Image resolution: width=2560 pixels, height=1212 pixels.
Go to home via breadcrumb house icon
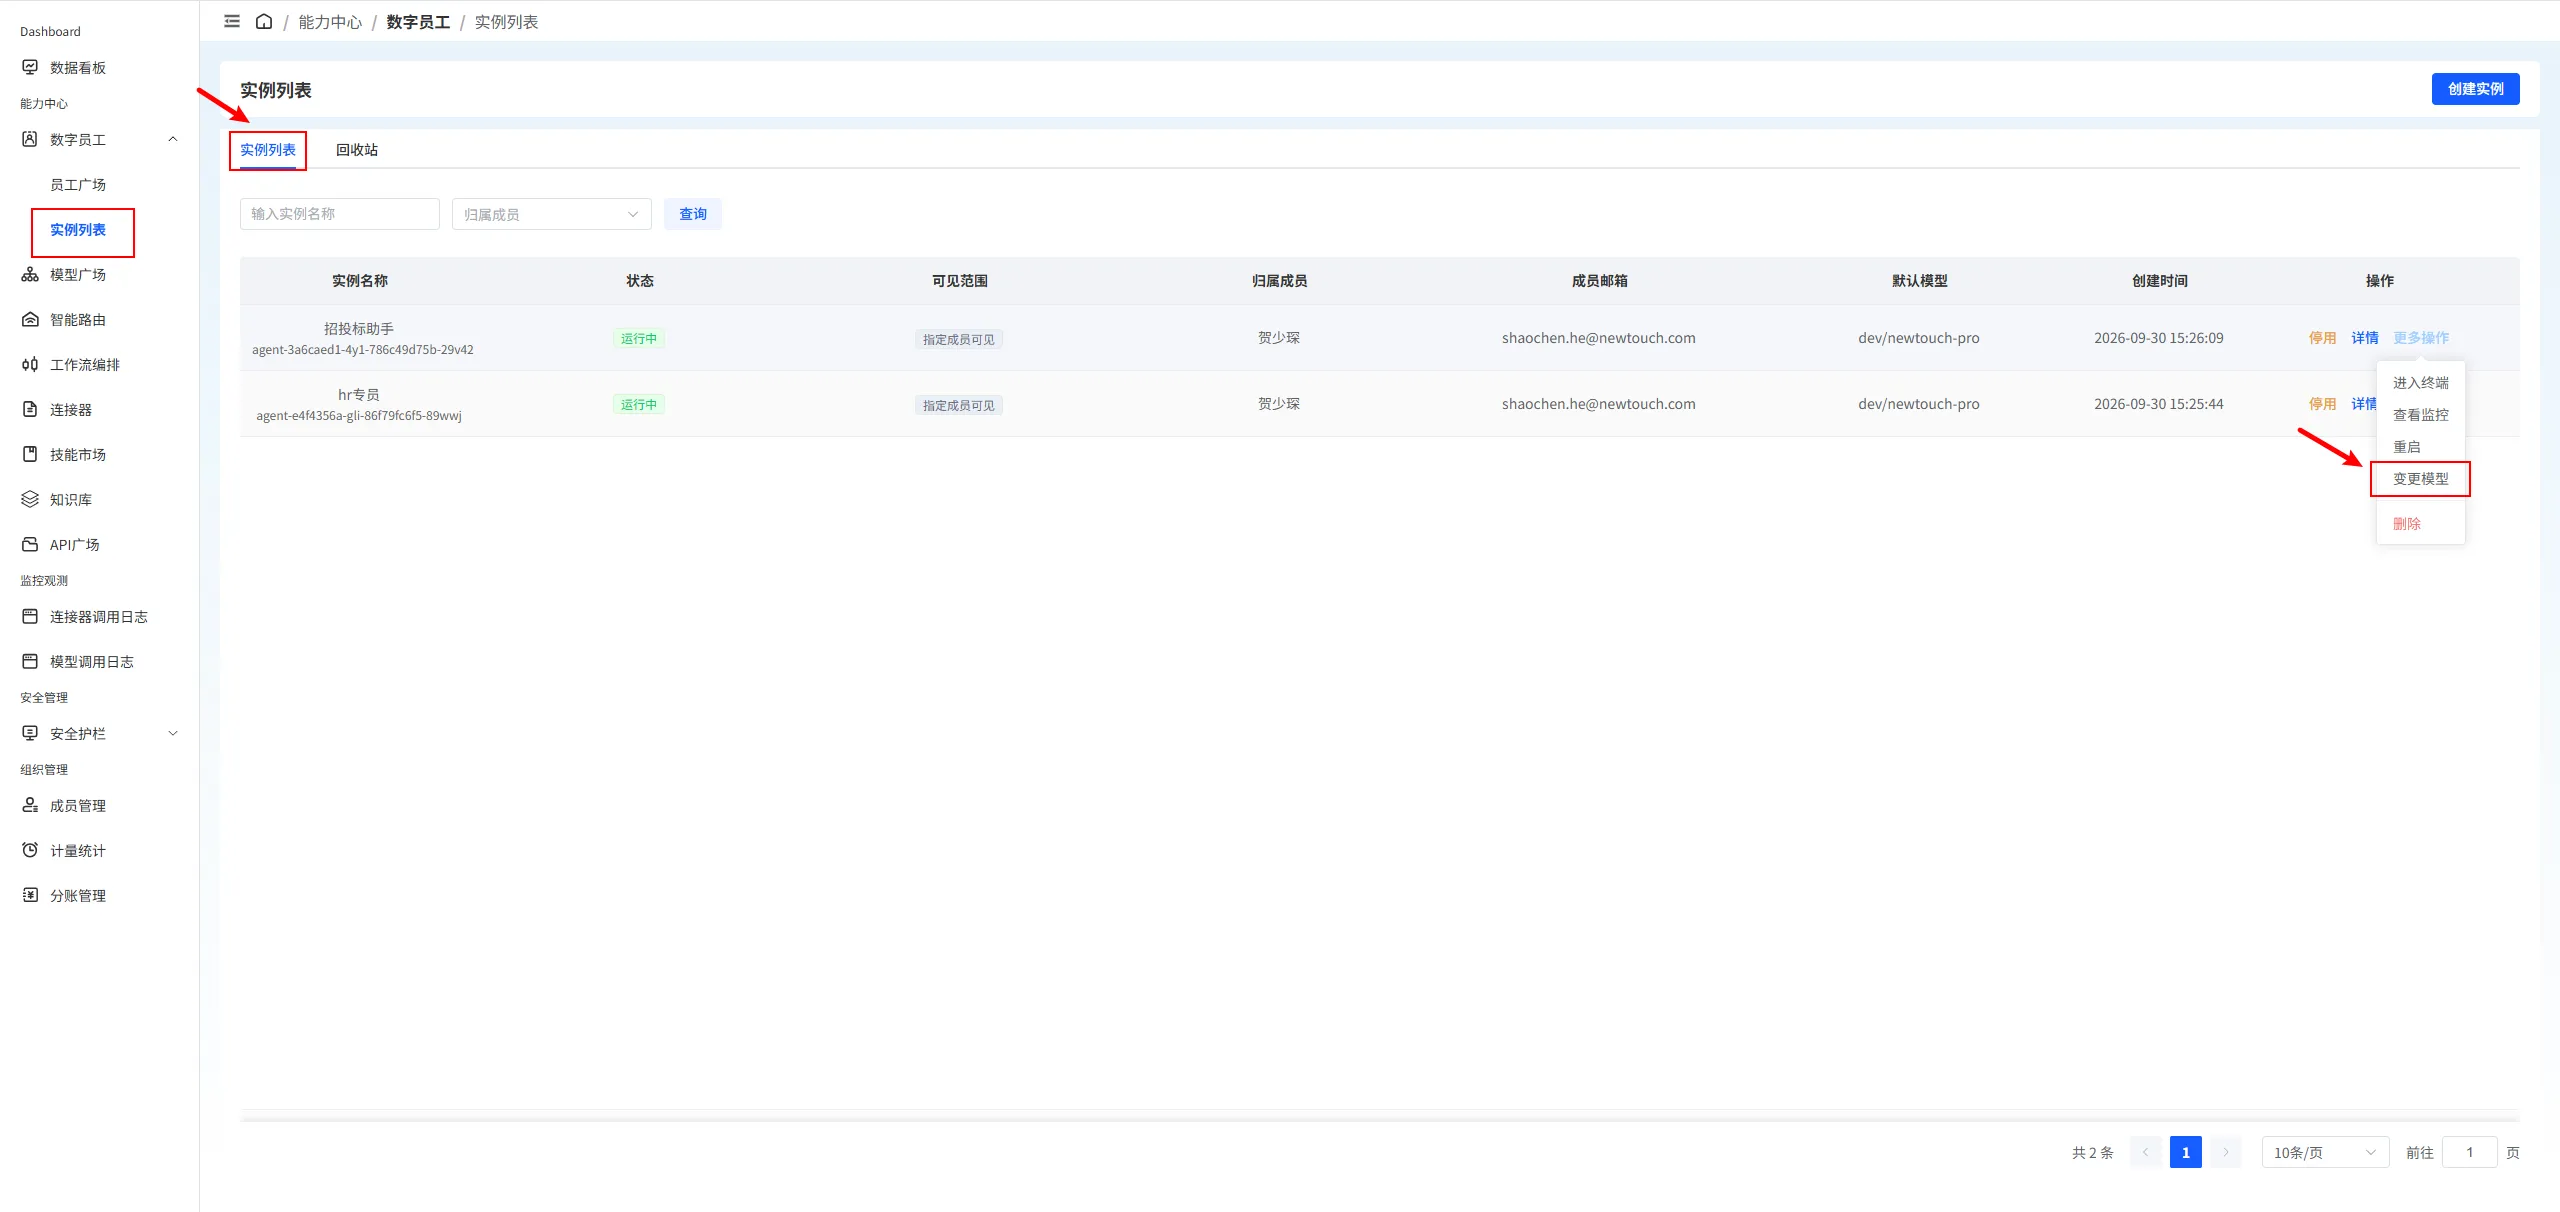pos(264,21)
